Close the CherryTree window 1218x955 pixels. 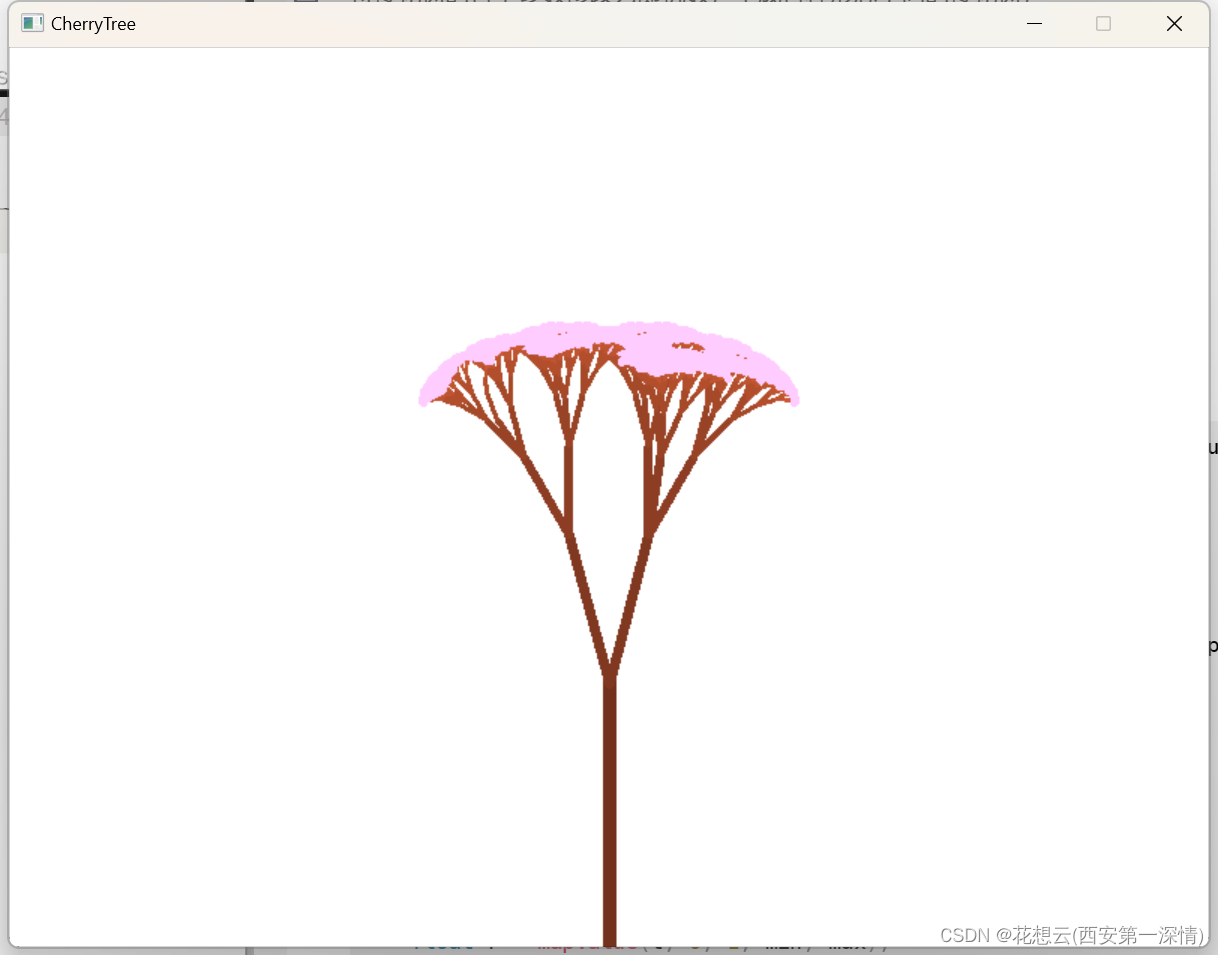(1174, 23)
